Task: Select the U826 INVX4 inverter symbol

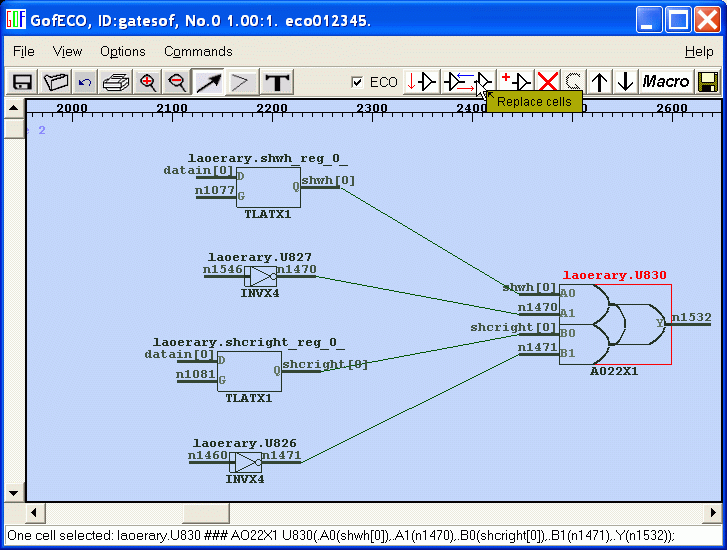Action: (245, 462)
